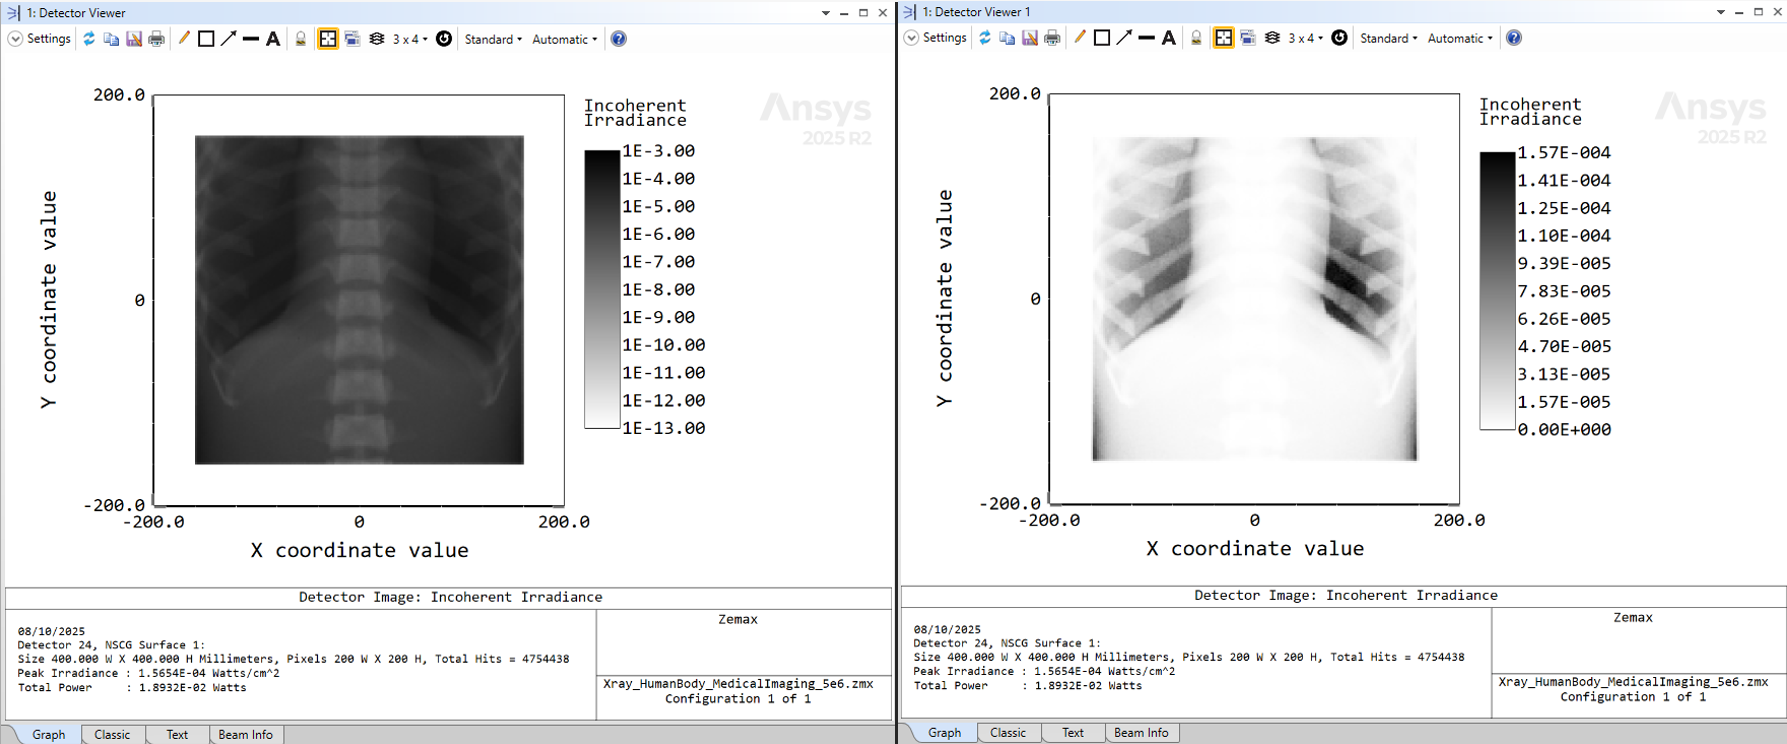Click the dark X-ray irradiance plot in left viewer
Viewport: 1787px width, 744px height.
359,300
